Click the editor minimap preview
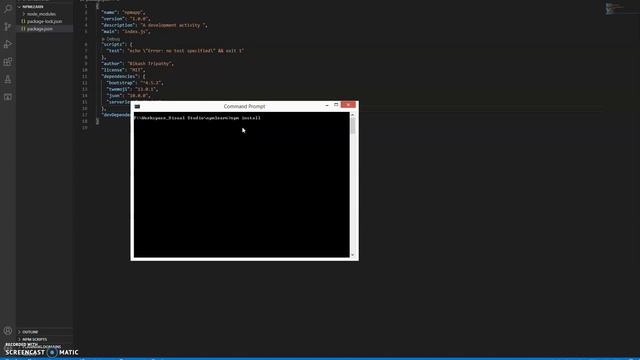 click(613, 8)
